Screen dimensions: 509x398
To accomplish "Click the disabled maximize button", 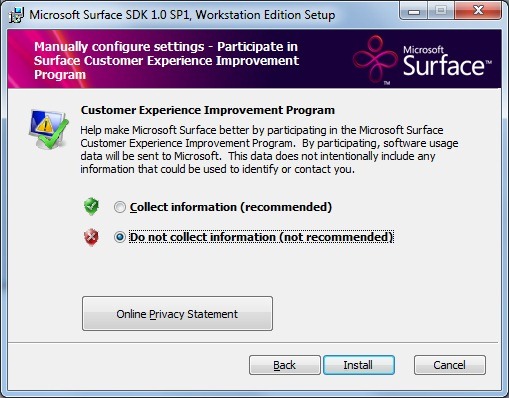I will coord(441,11).
